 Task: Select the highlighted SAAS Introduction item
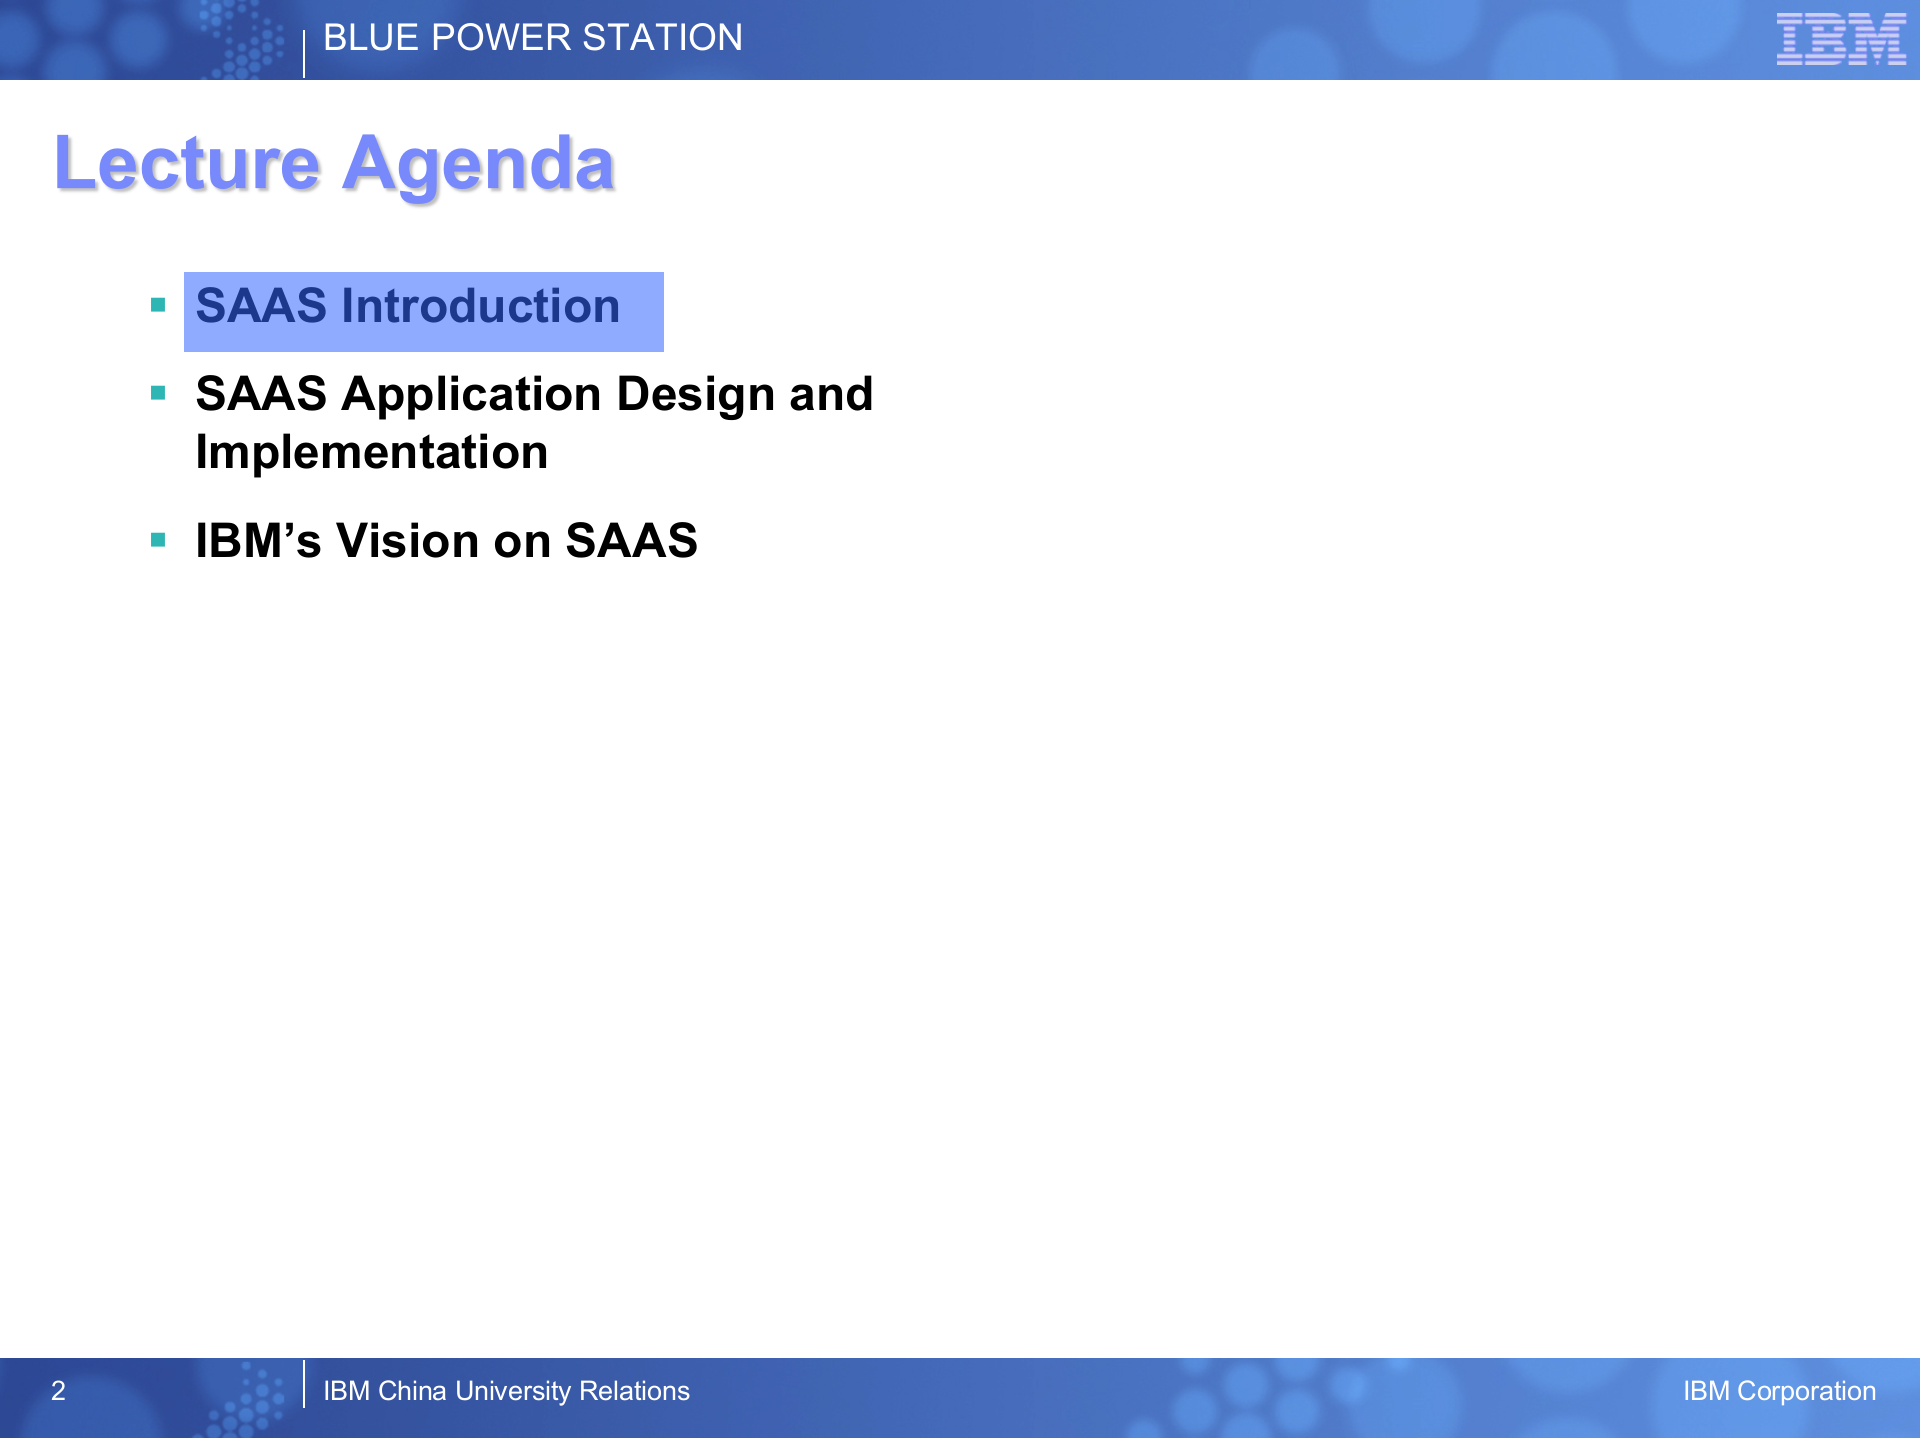pyautogui.click(x=408, y=306)
